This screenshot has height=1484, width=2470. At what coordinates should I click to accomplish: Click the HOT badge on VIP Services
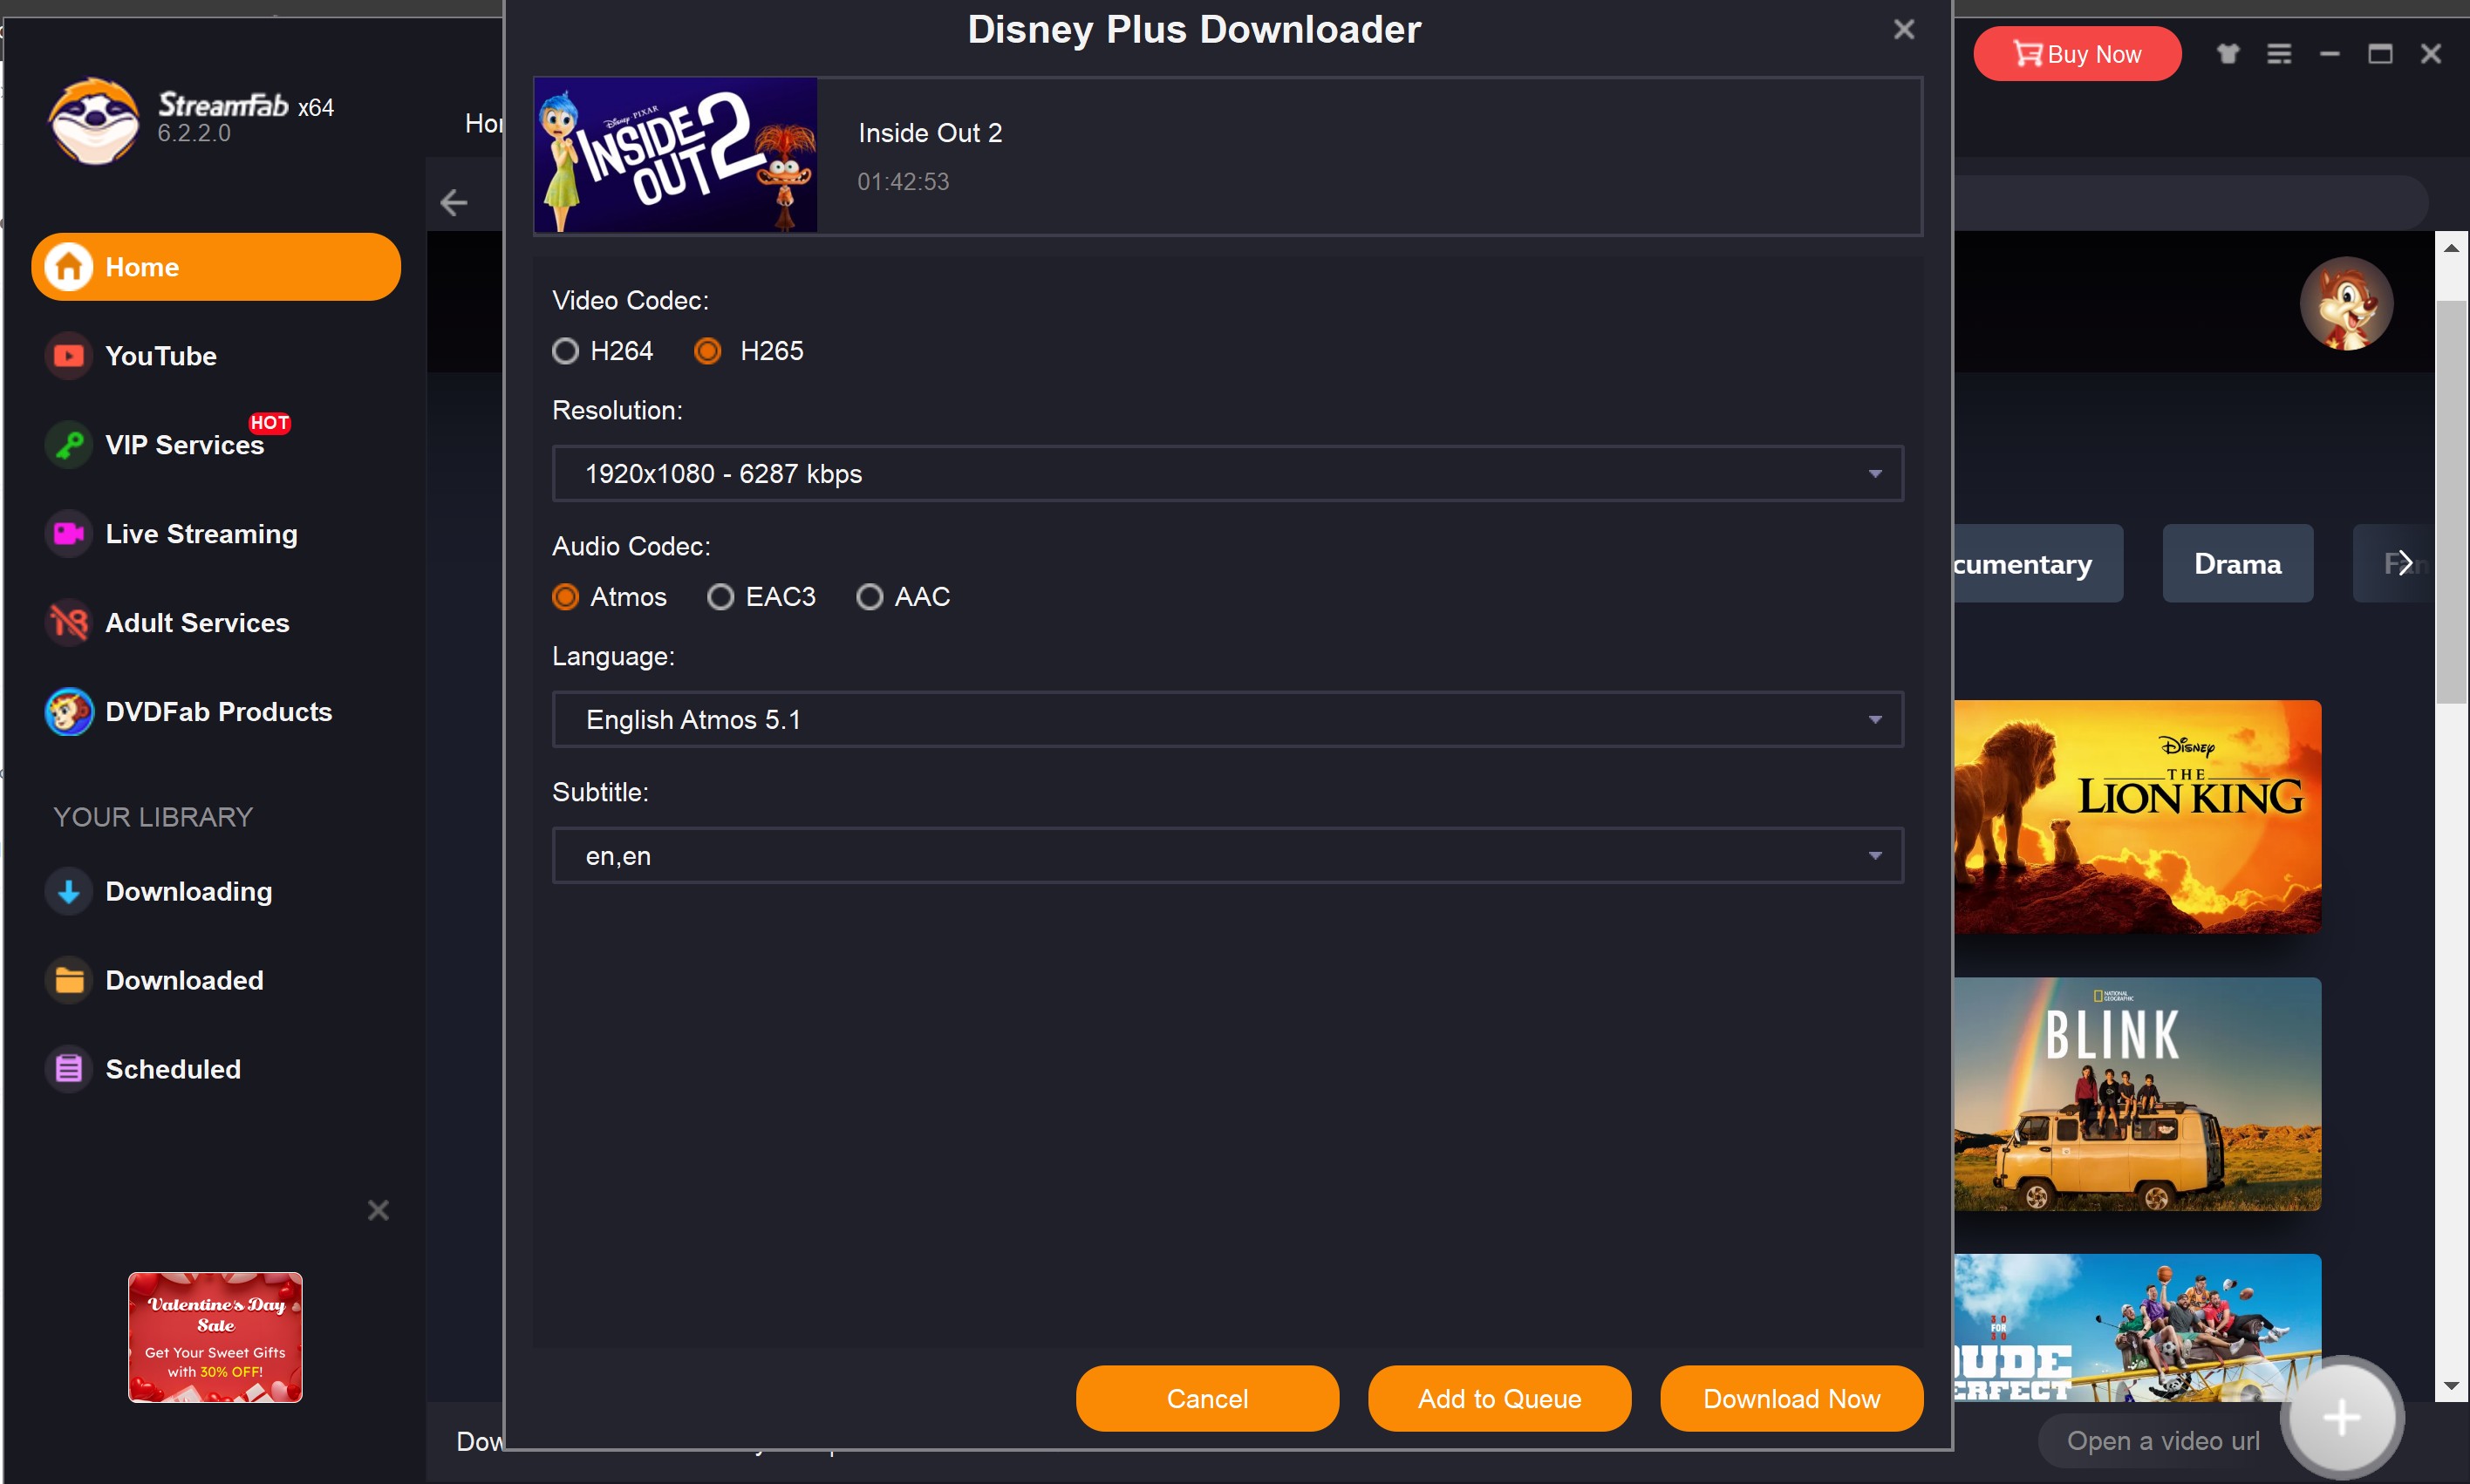(x=269, y=423)
